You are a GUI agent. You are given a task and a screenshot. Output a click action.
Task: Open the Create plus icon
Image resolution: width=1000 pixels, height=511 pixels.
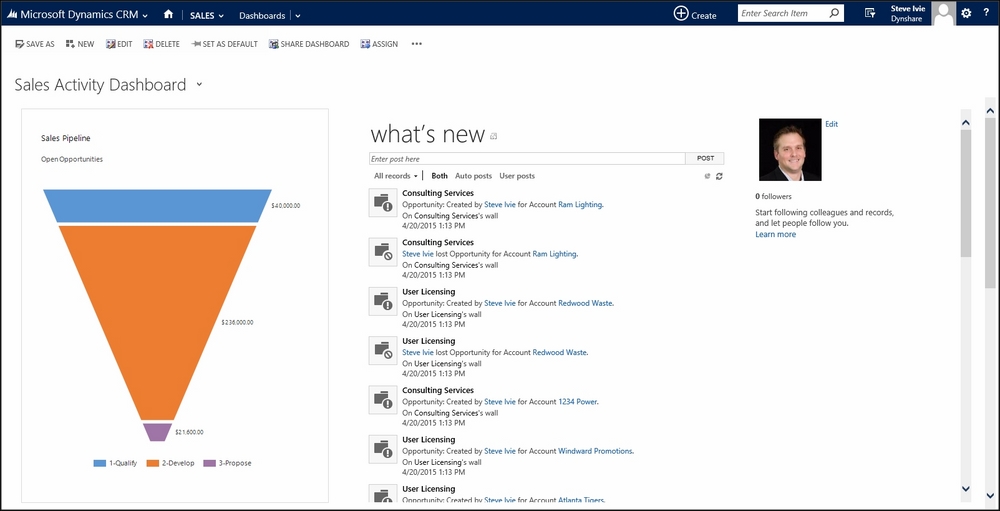(681, 13)
